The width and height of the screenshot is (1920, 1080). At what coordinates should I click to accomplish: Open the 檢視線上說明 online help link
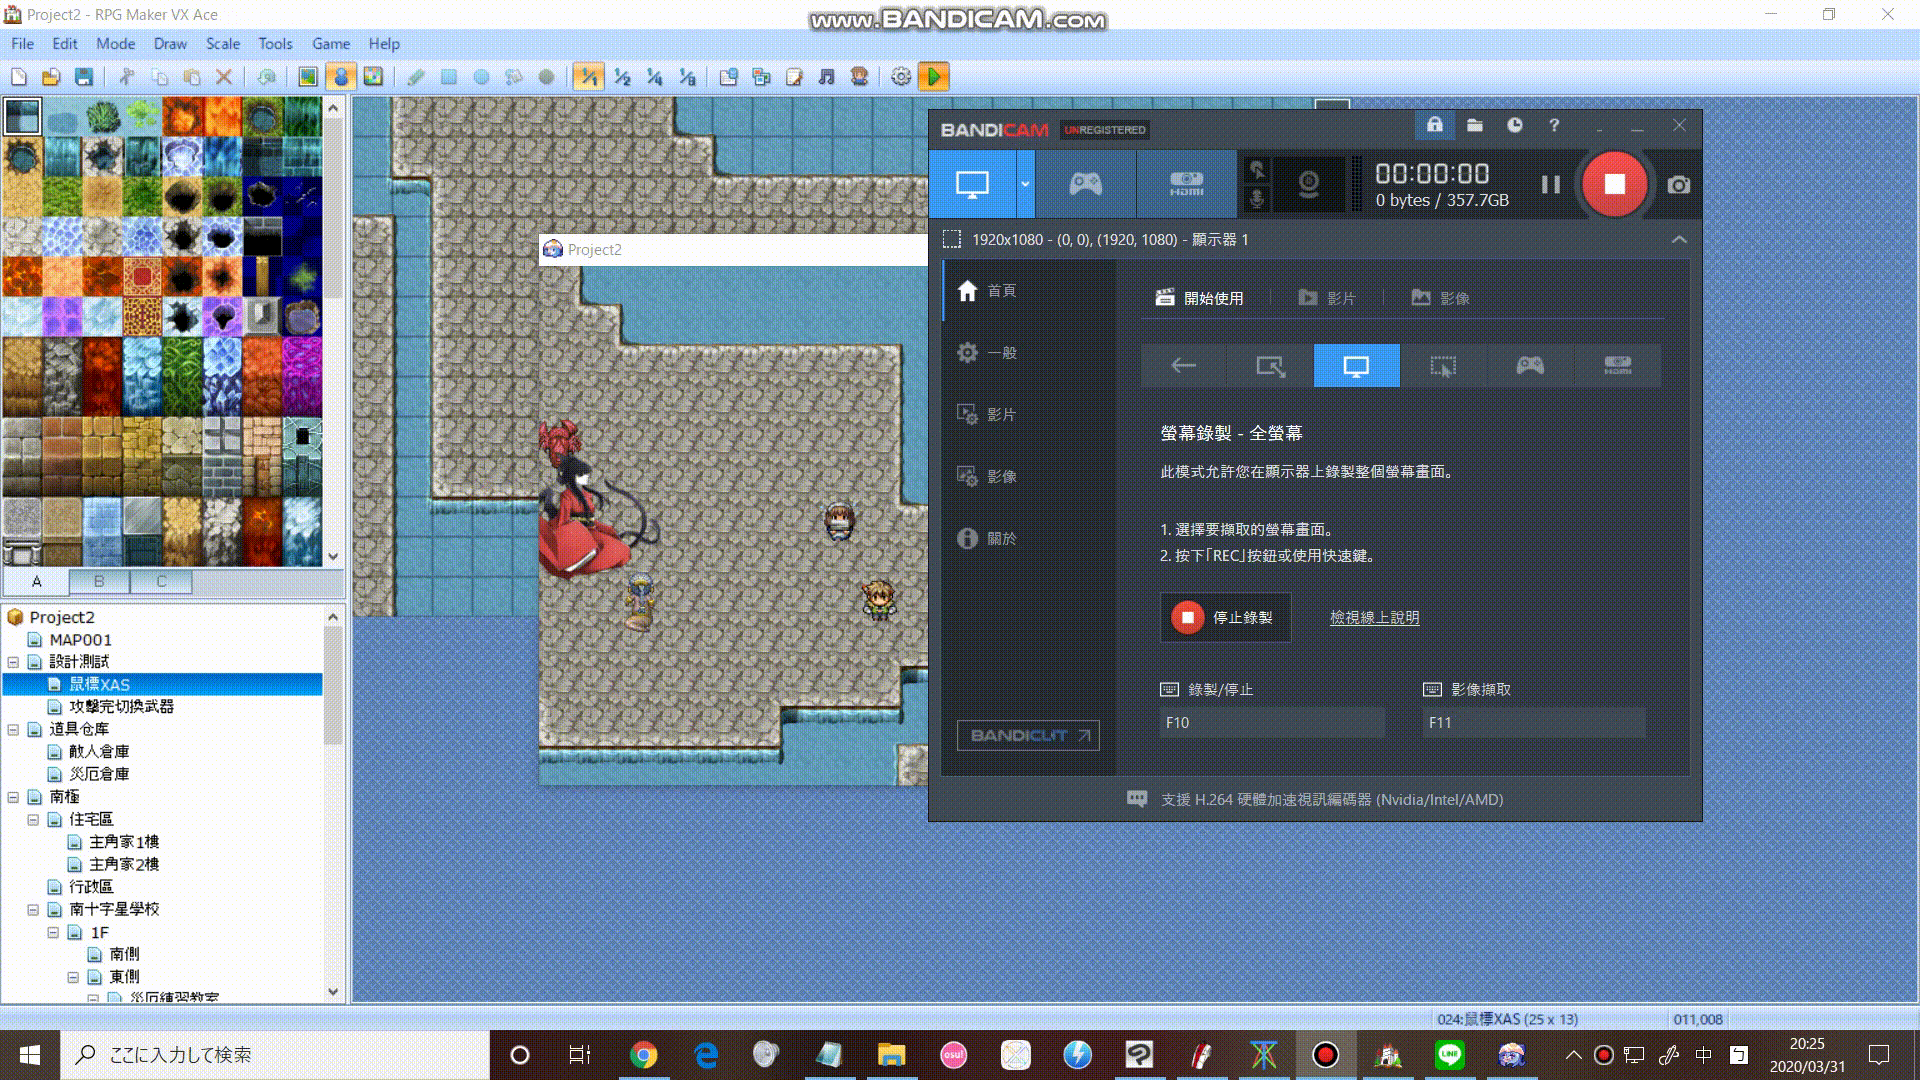pos(1374,618)
